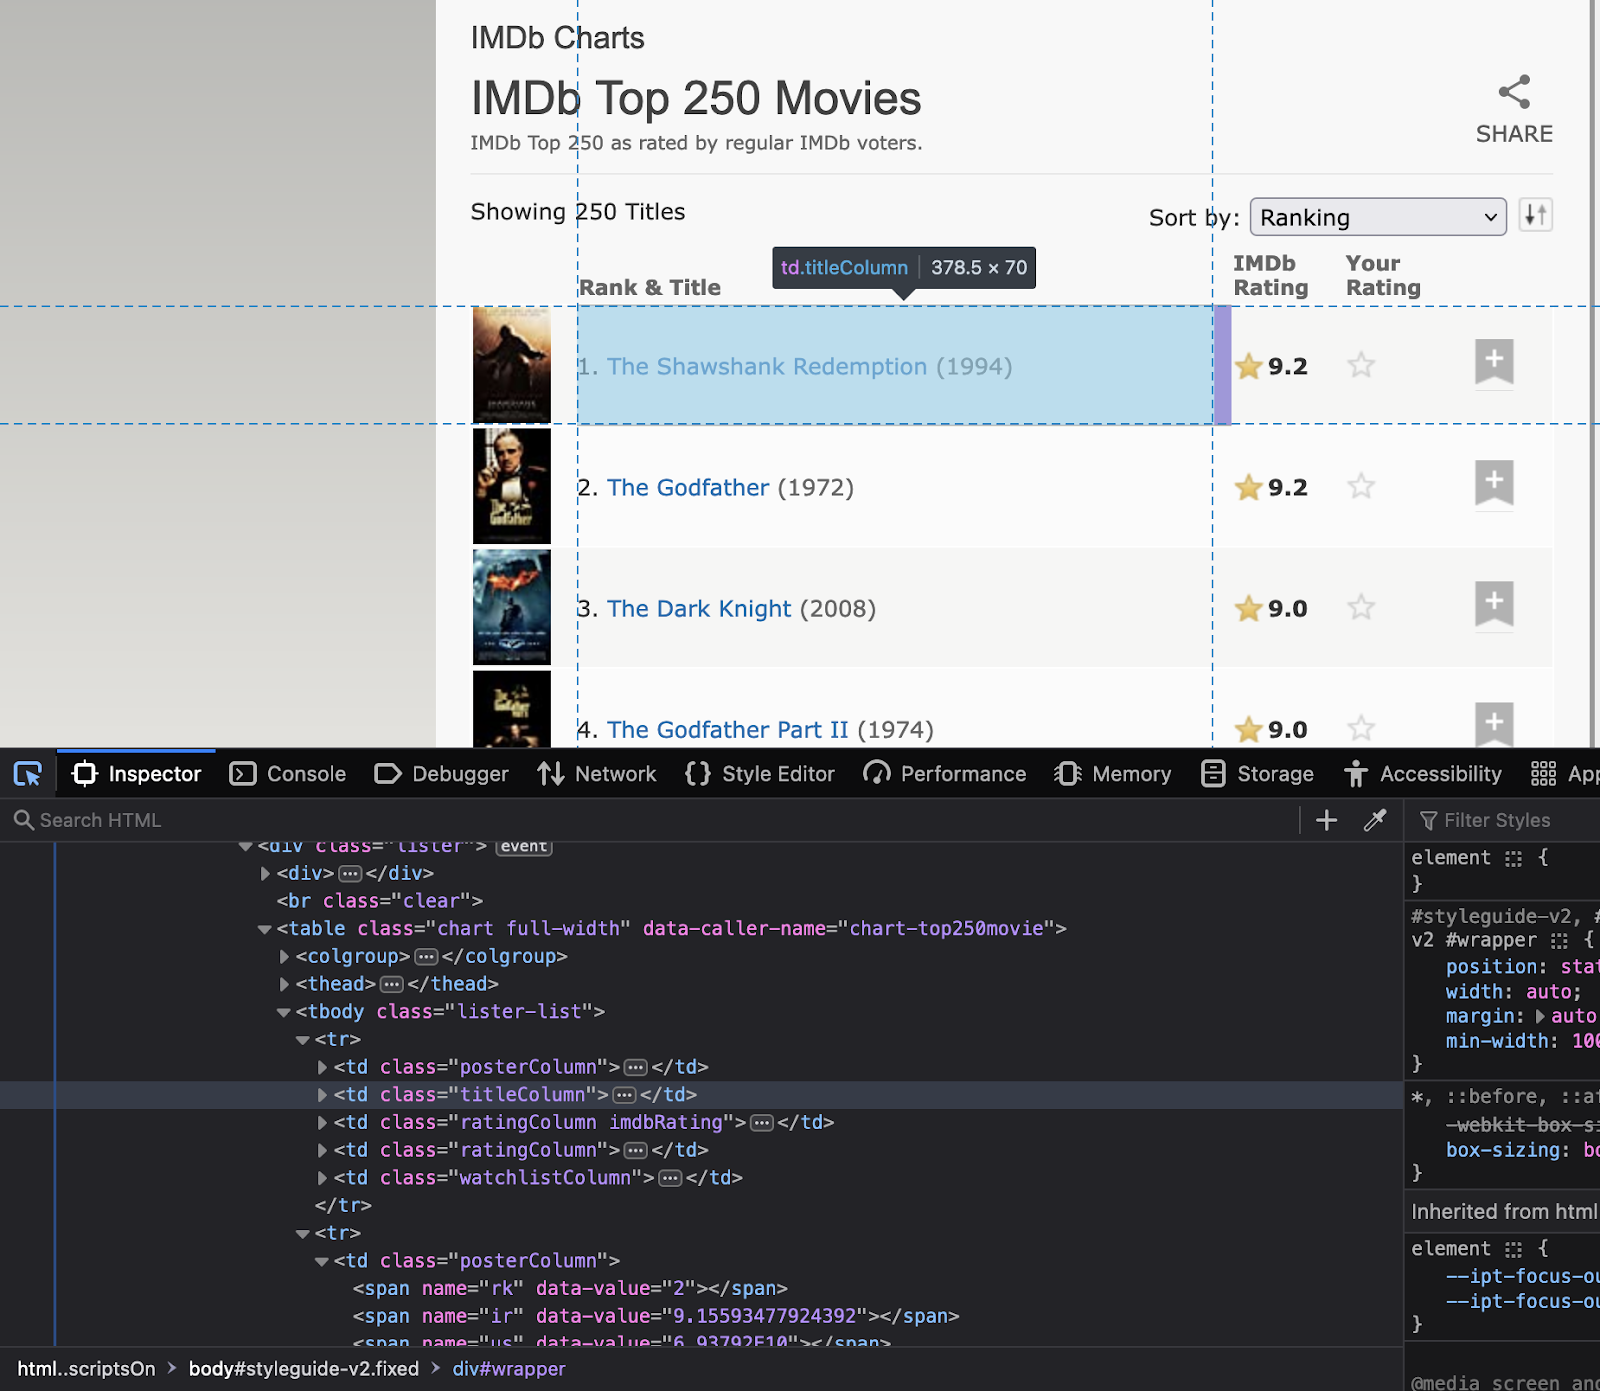Click The Dark Knight title link
Viewport: 1600px width, 1391px height.
pos(698,609)
